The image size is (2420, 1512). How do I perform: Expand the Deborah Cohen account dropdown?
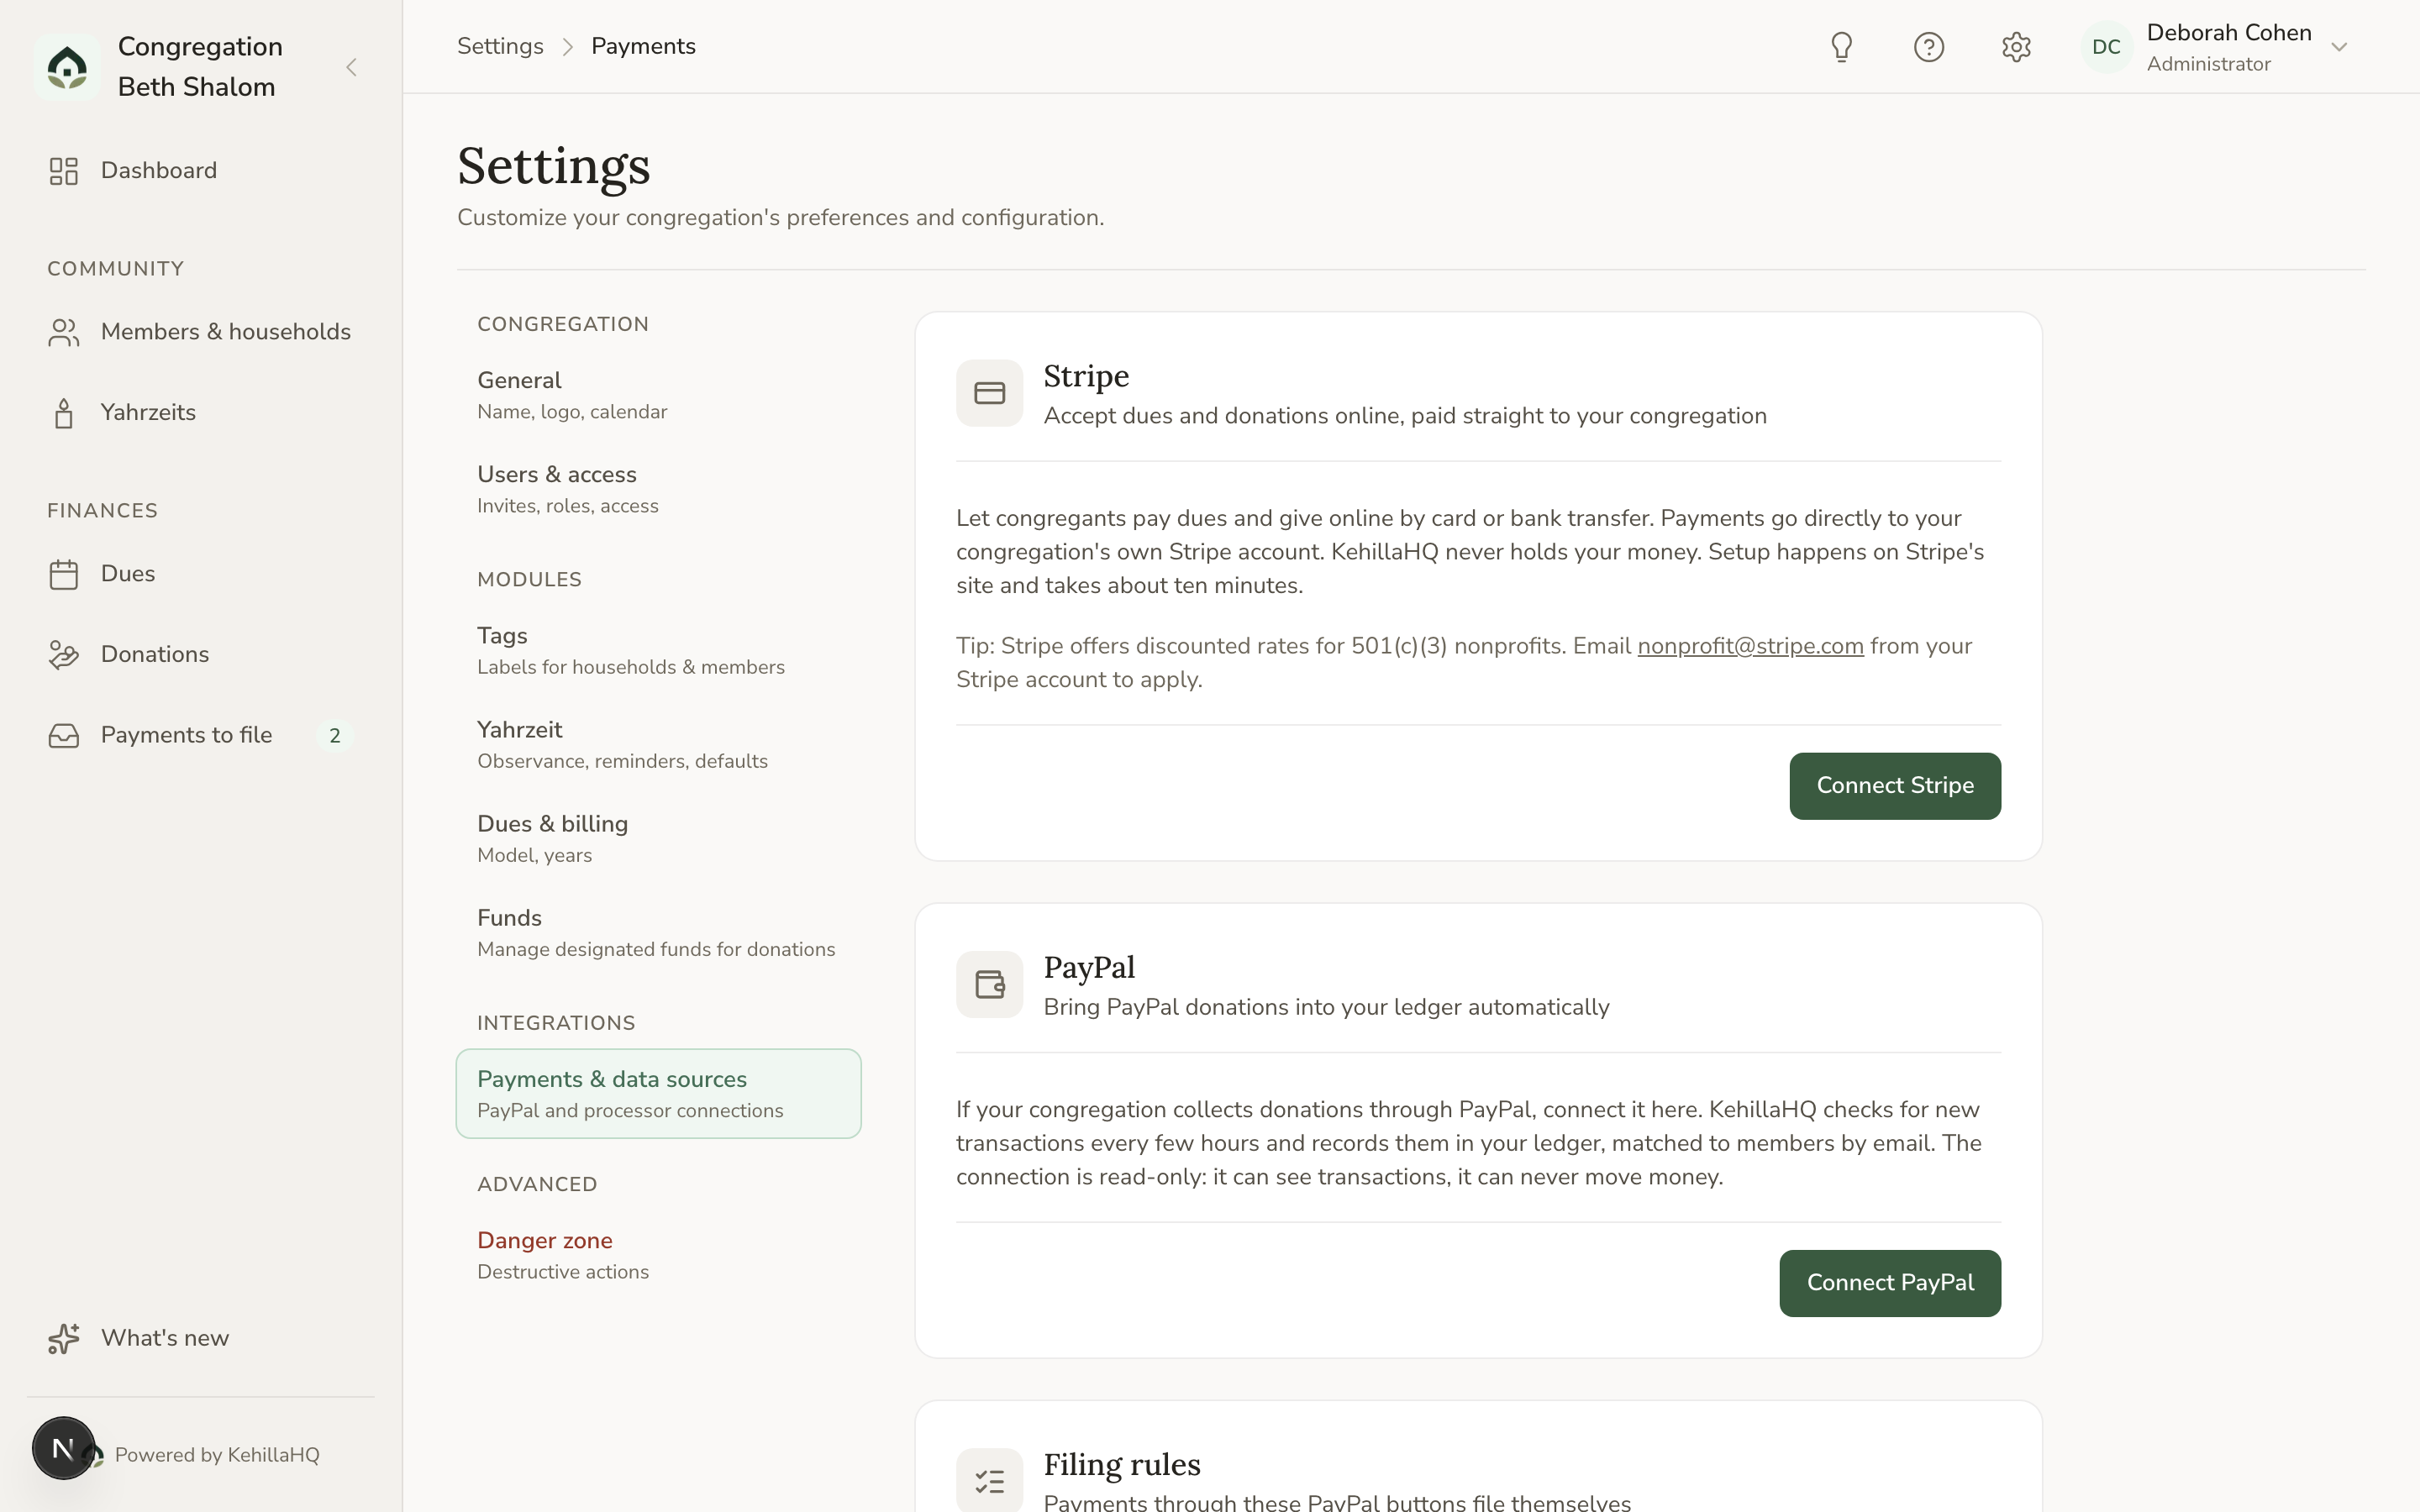(2338, 47)
